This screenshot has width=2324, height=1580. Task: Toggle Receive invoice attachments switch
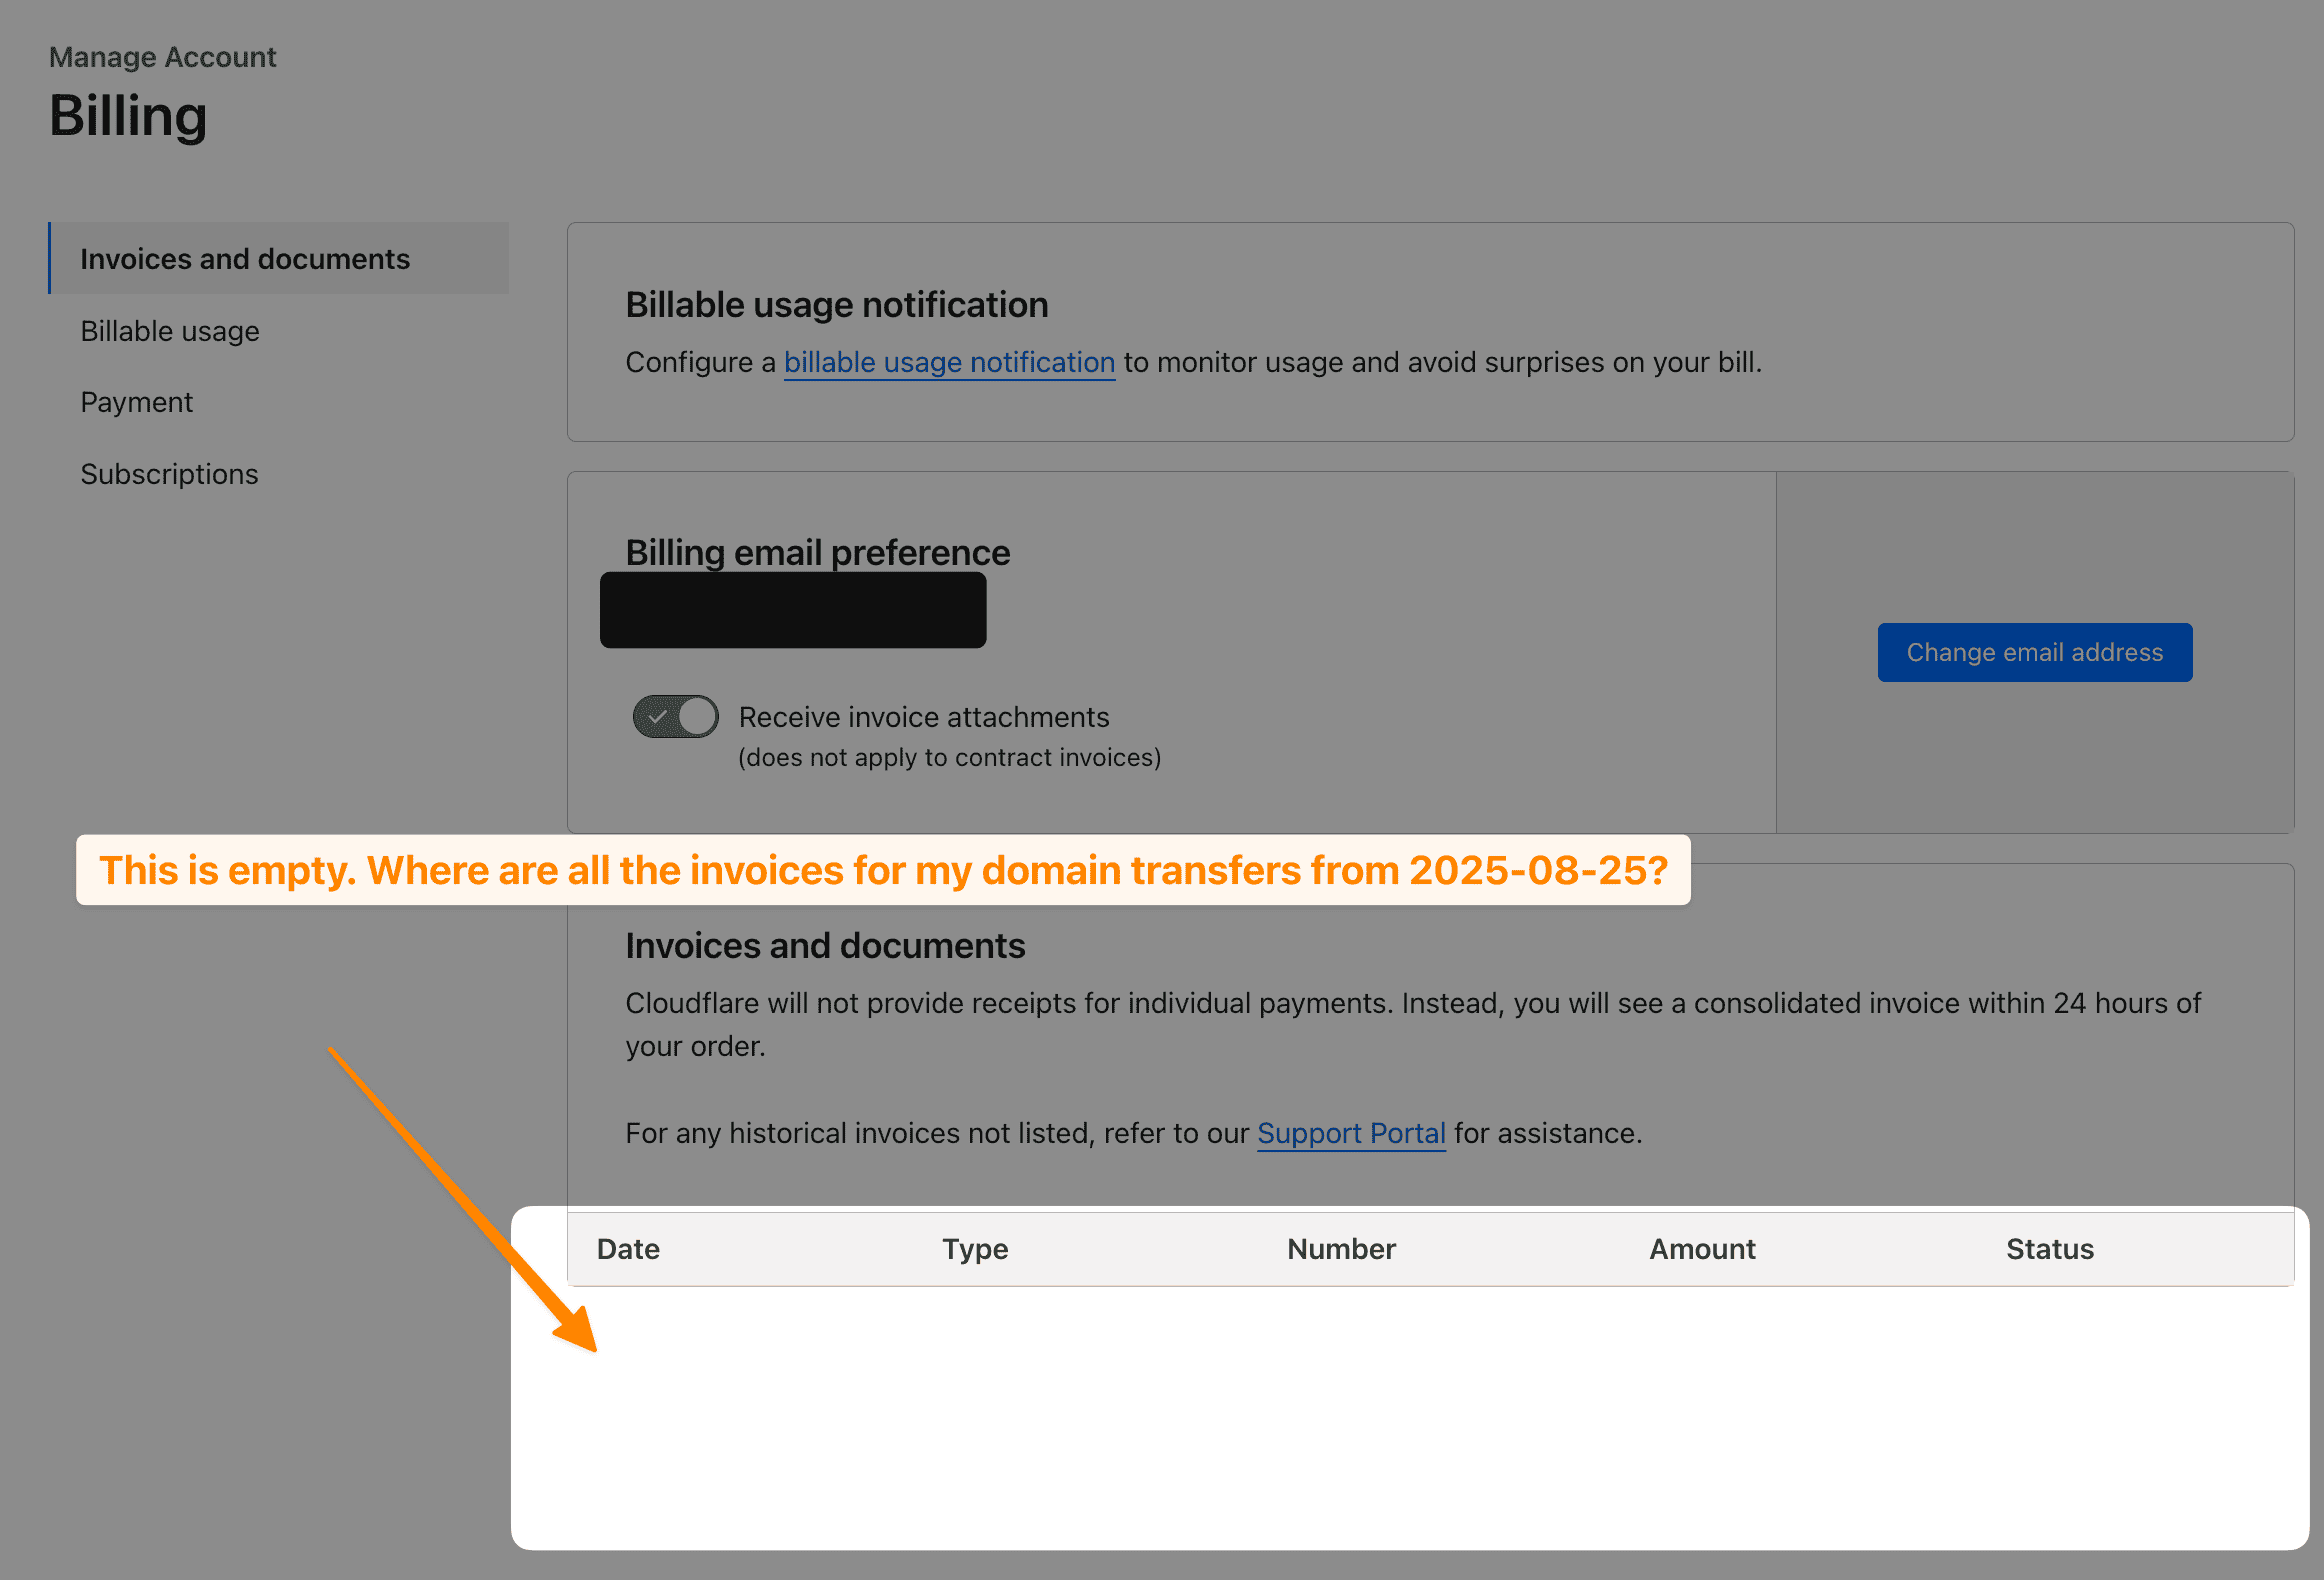point(675,717)
